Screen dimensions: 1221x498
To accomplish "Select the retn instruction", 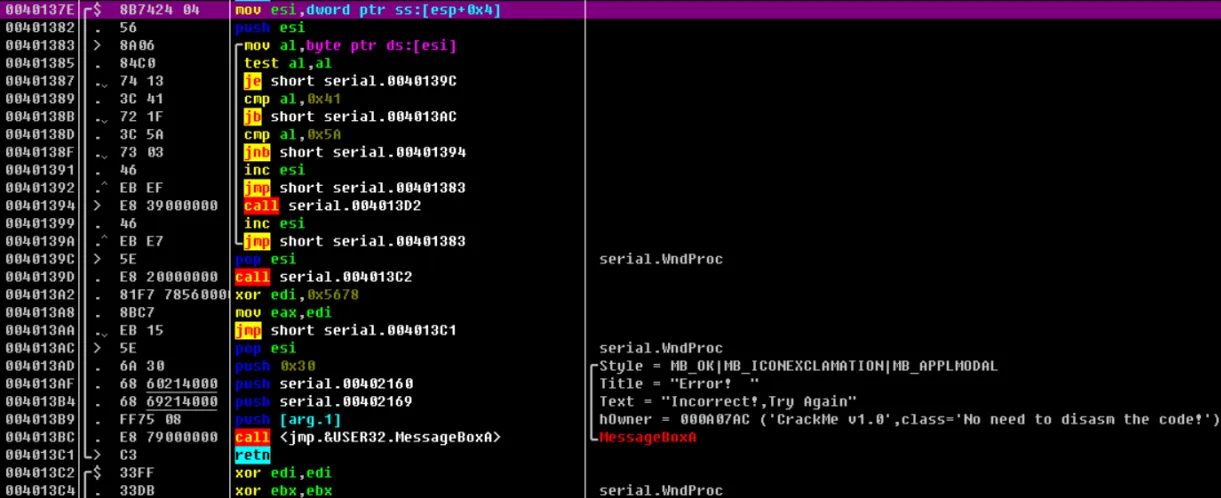I will coord(250,455).
